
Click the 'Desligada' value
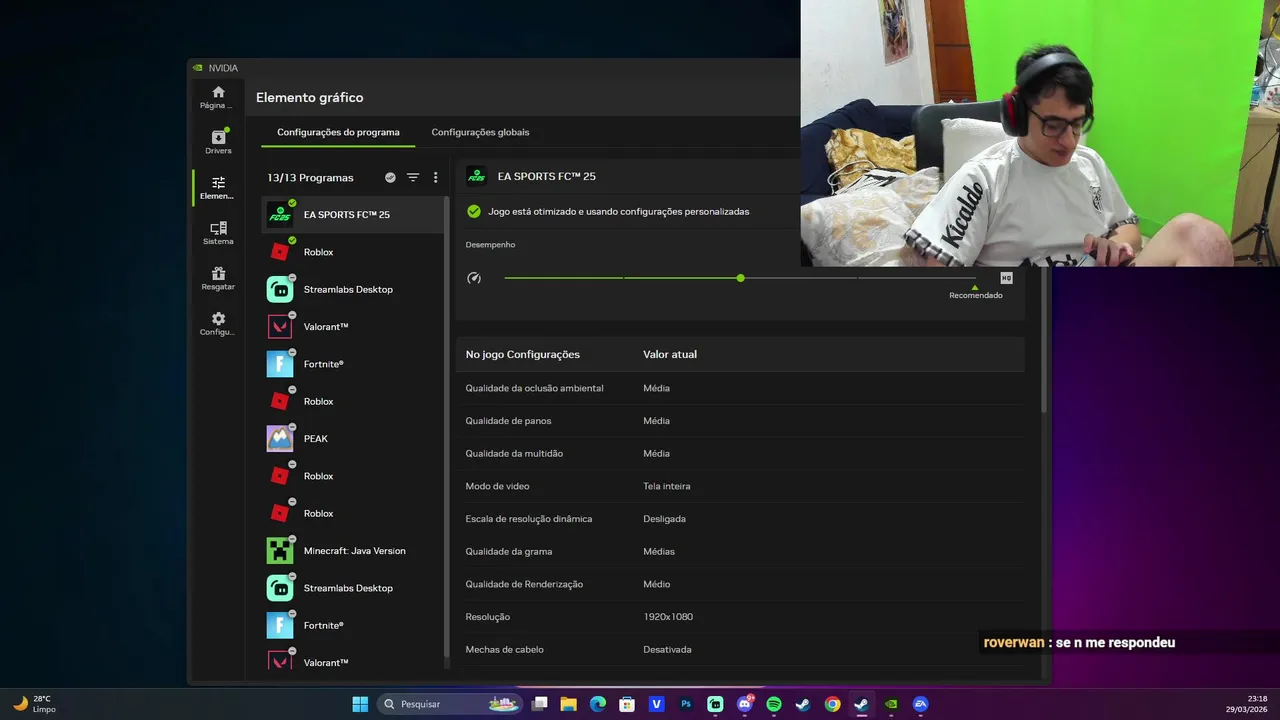664,519
